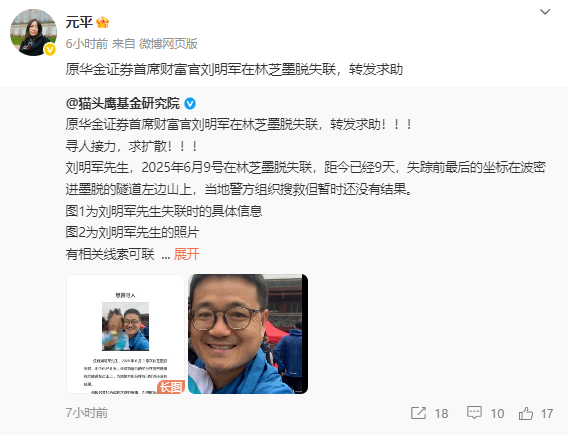Open the 微博网页版 source link
Screen dimensions: 568x445
(x=168, y=44)
